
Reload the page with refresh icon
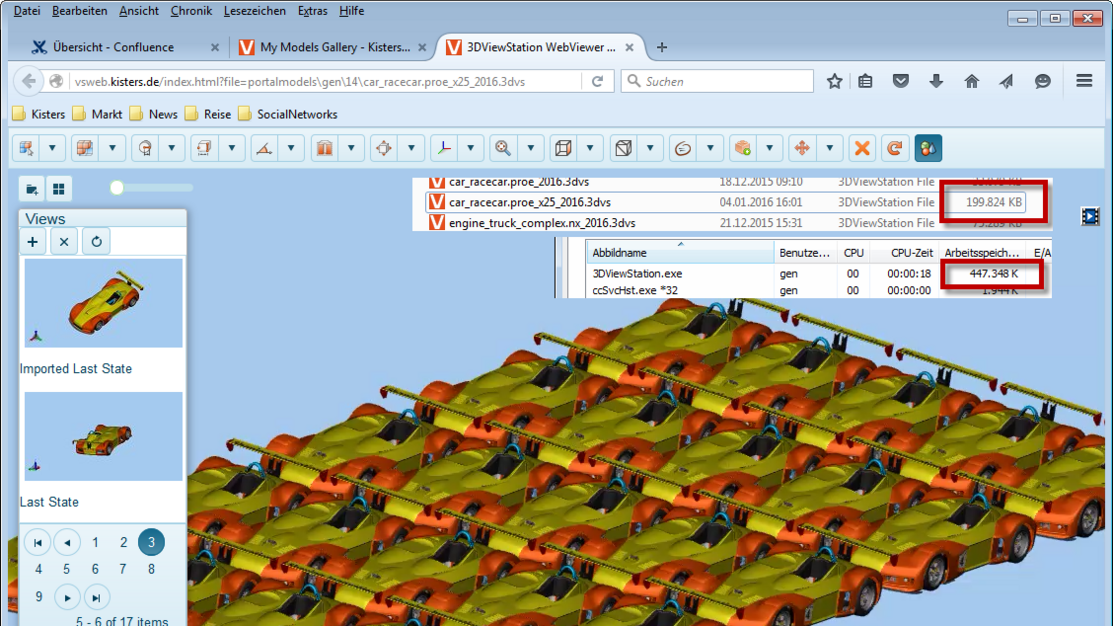[x=598, y=82]
